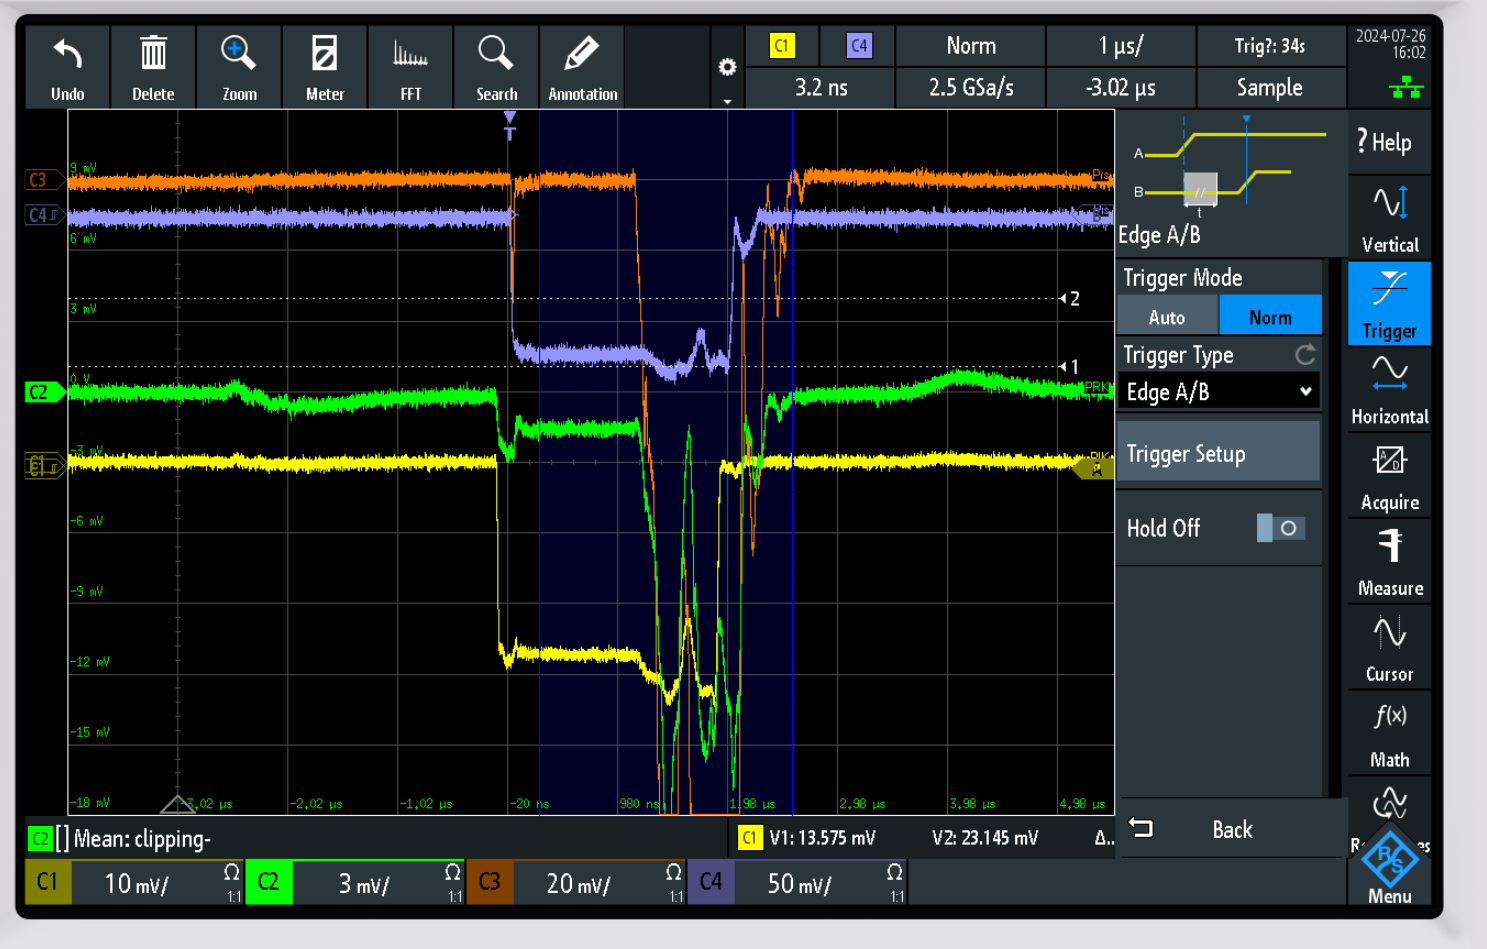Viewport: 1487px width, 949px height.
Task: Open the C1 10 mV/ vertical scale
Action: (x=136, y=884)
